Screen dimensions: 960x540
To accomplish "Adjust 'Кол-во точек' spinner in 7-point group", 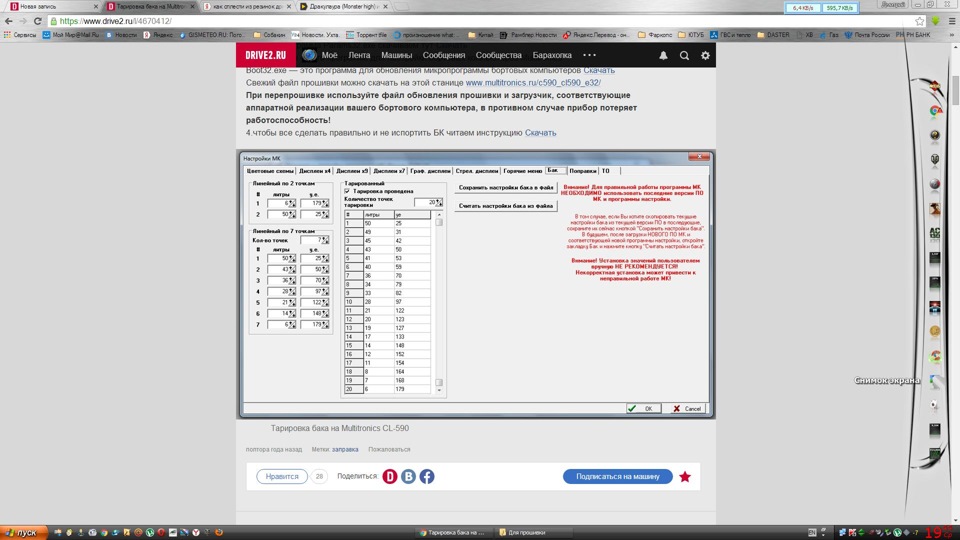I will (325, 240).
